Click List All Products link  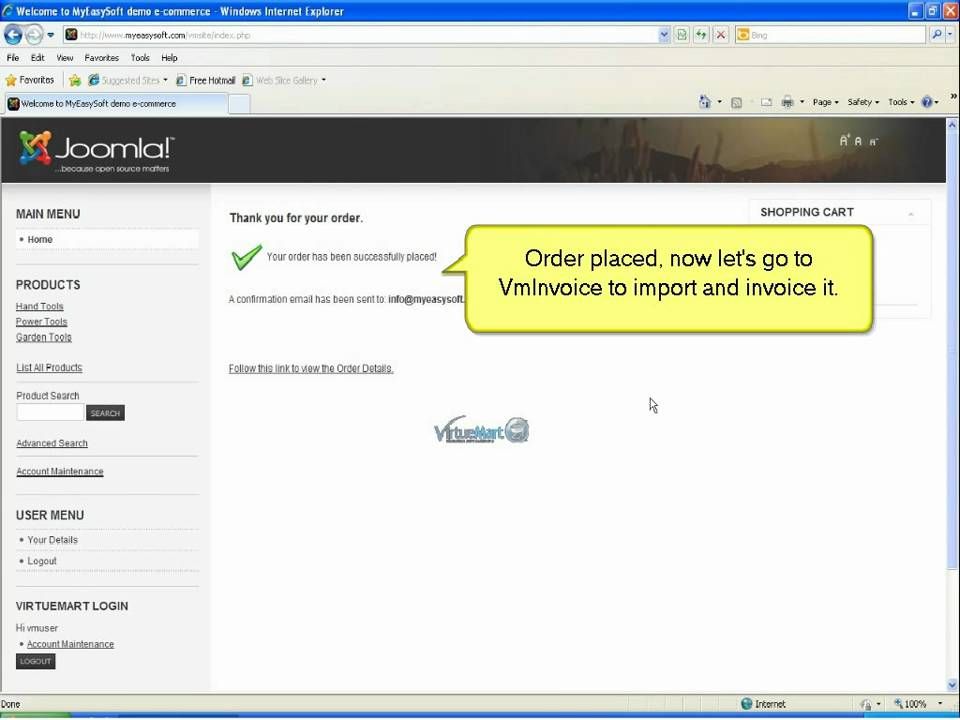49,368
